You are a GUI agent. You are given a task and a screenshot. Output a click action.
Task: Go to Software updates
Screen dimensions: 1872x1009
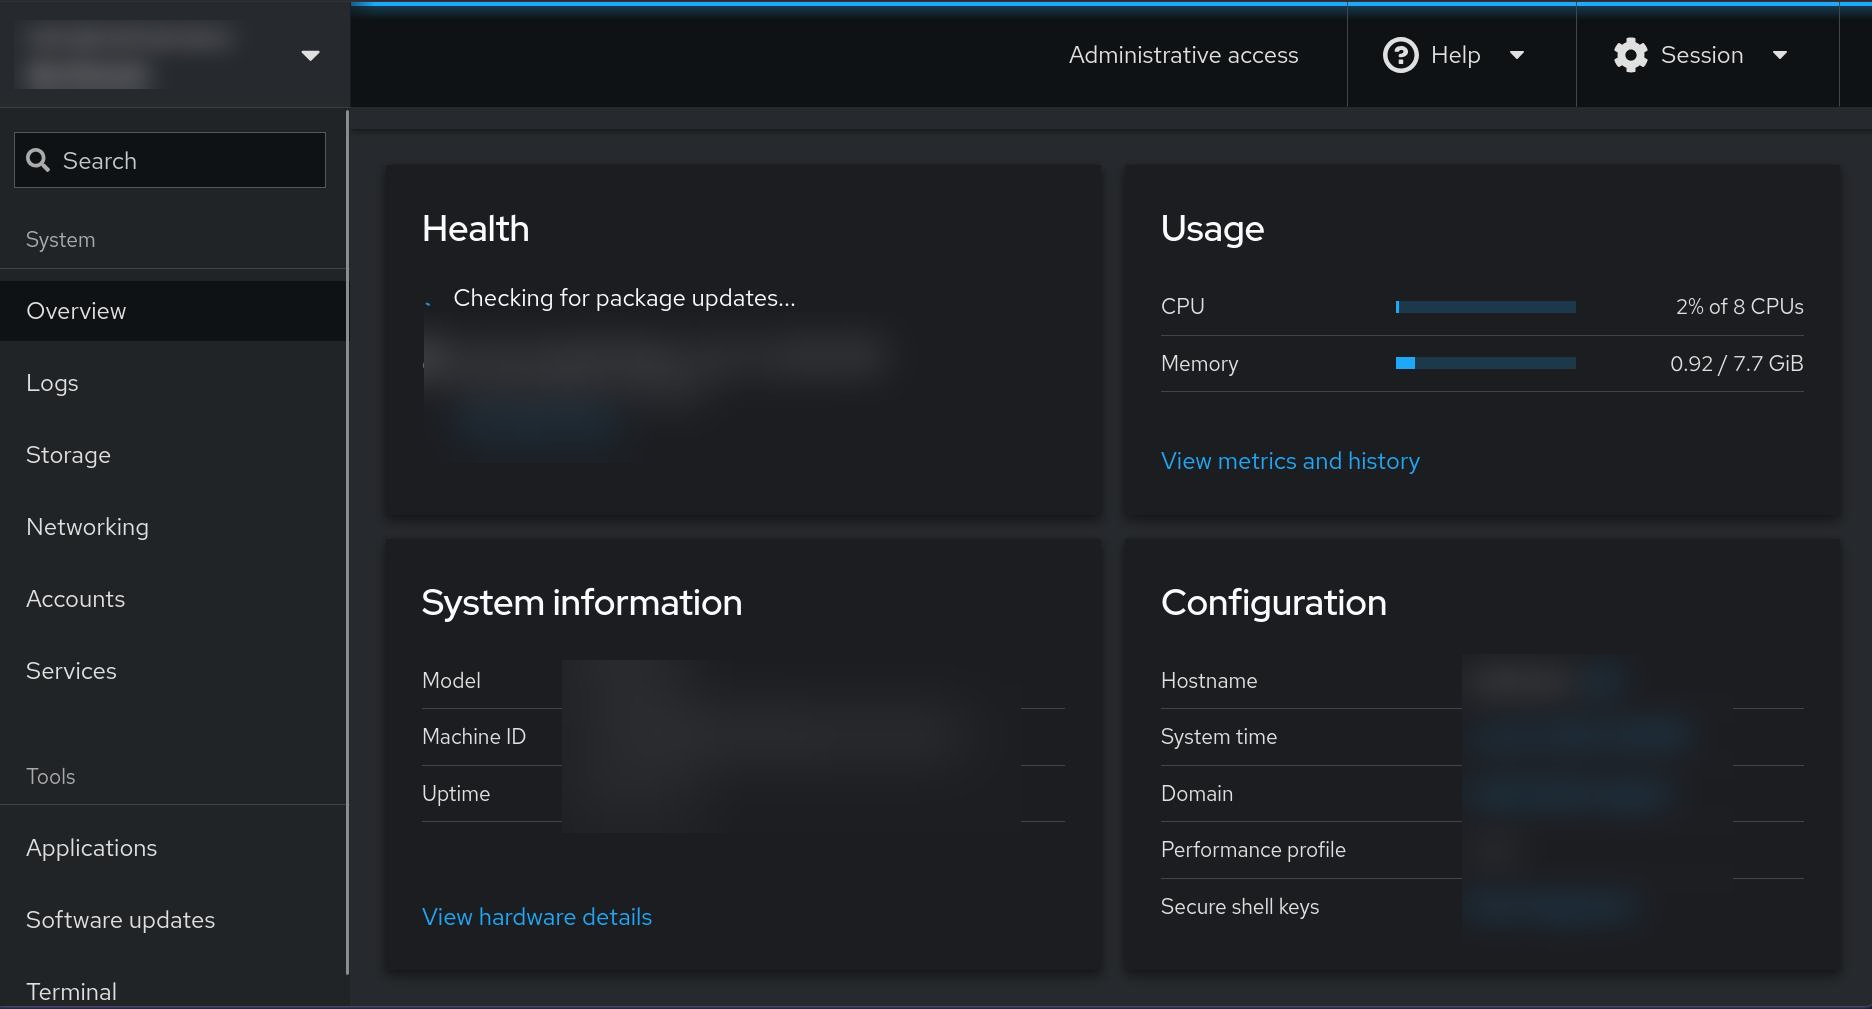pos(174,920)
